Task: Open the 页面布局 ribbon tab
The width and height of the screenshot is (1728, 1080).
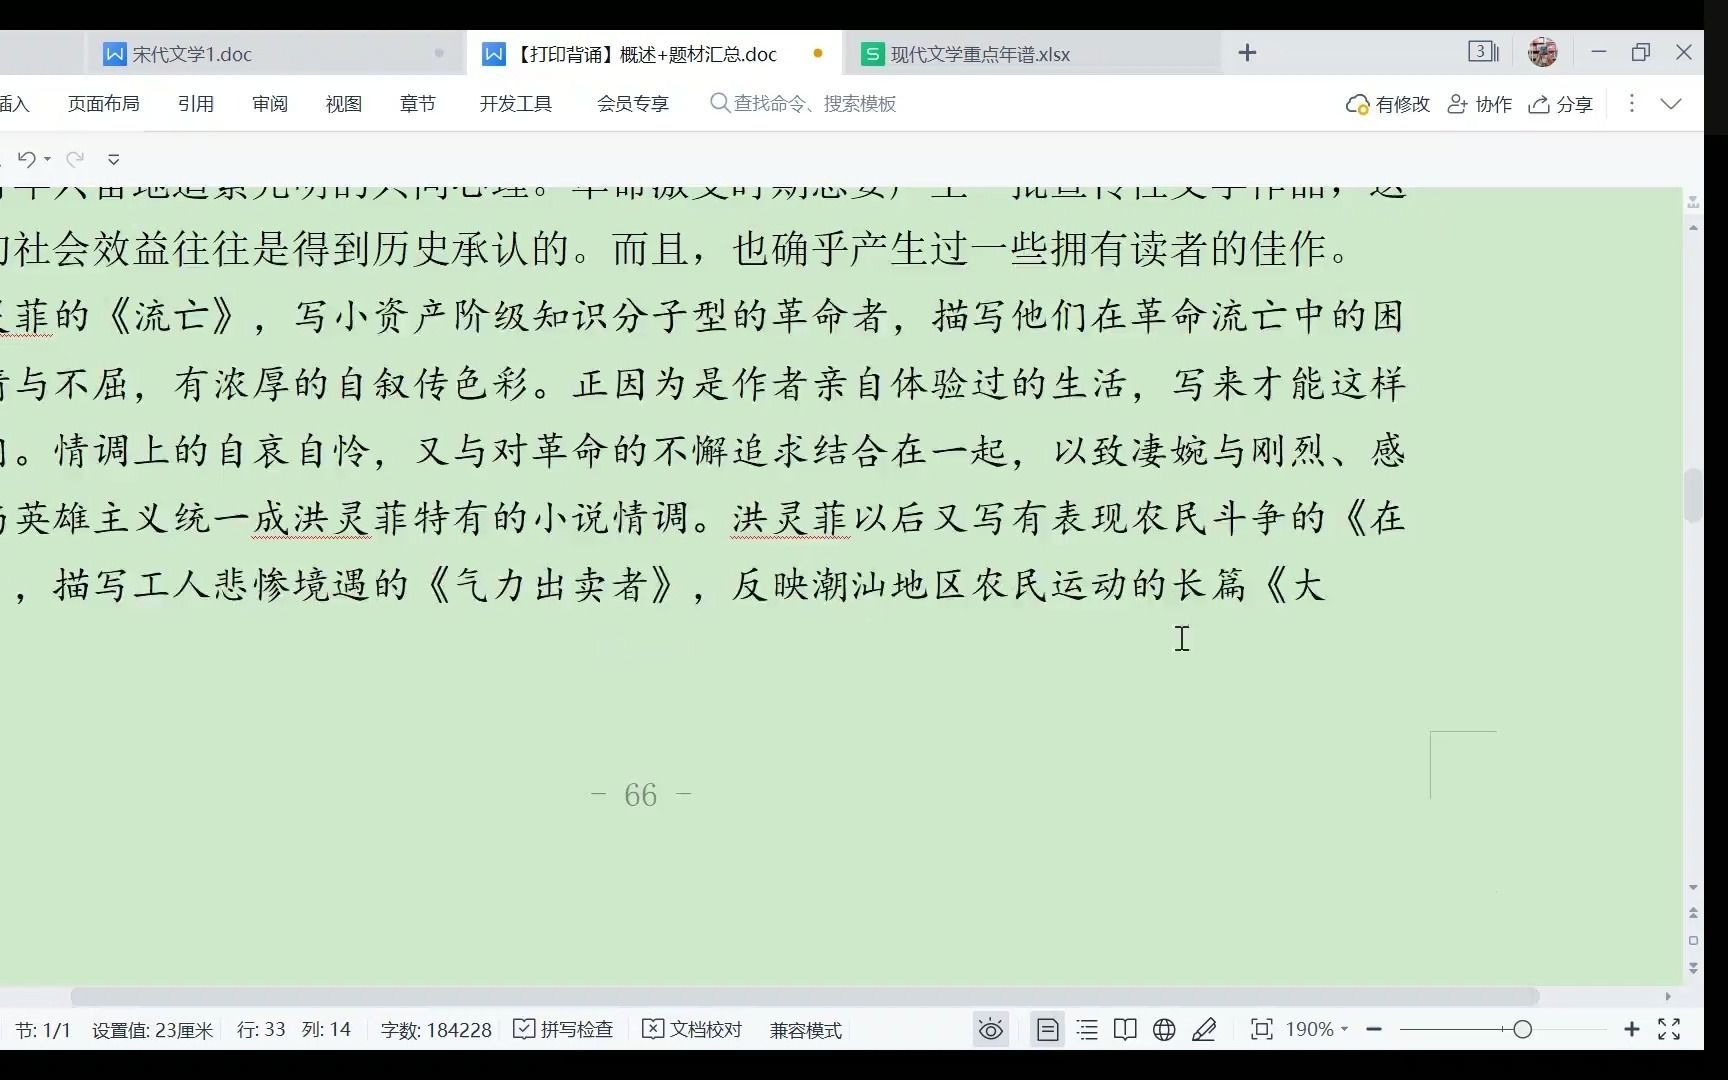Action: pos(104,104)
